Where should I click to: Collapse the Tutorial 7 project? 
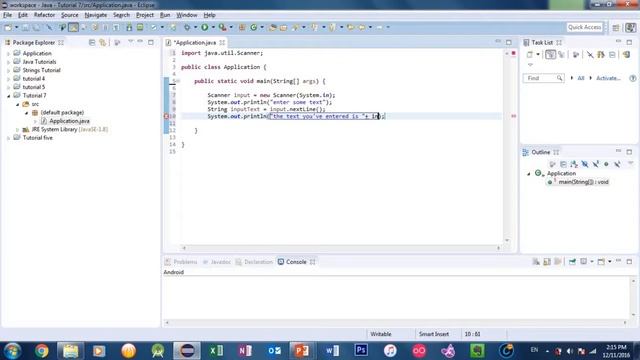(x=8, y=96)
